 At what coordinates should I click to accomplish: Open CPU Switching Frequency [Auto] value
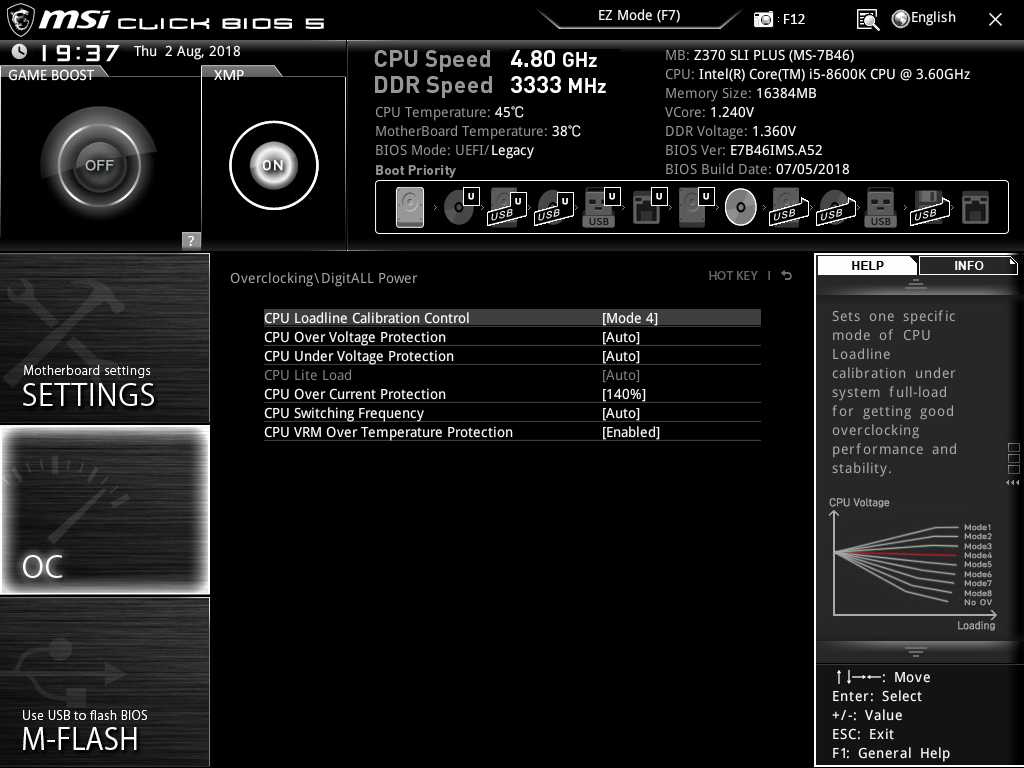(x=620, y=413)
